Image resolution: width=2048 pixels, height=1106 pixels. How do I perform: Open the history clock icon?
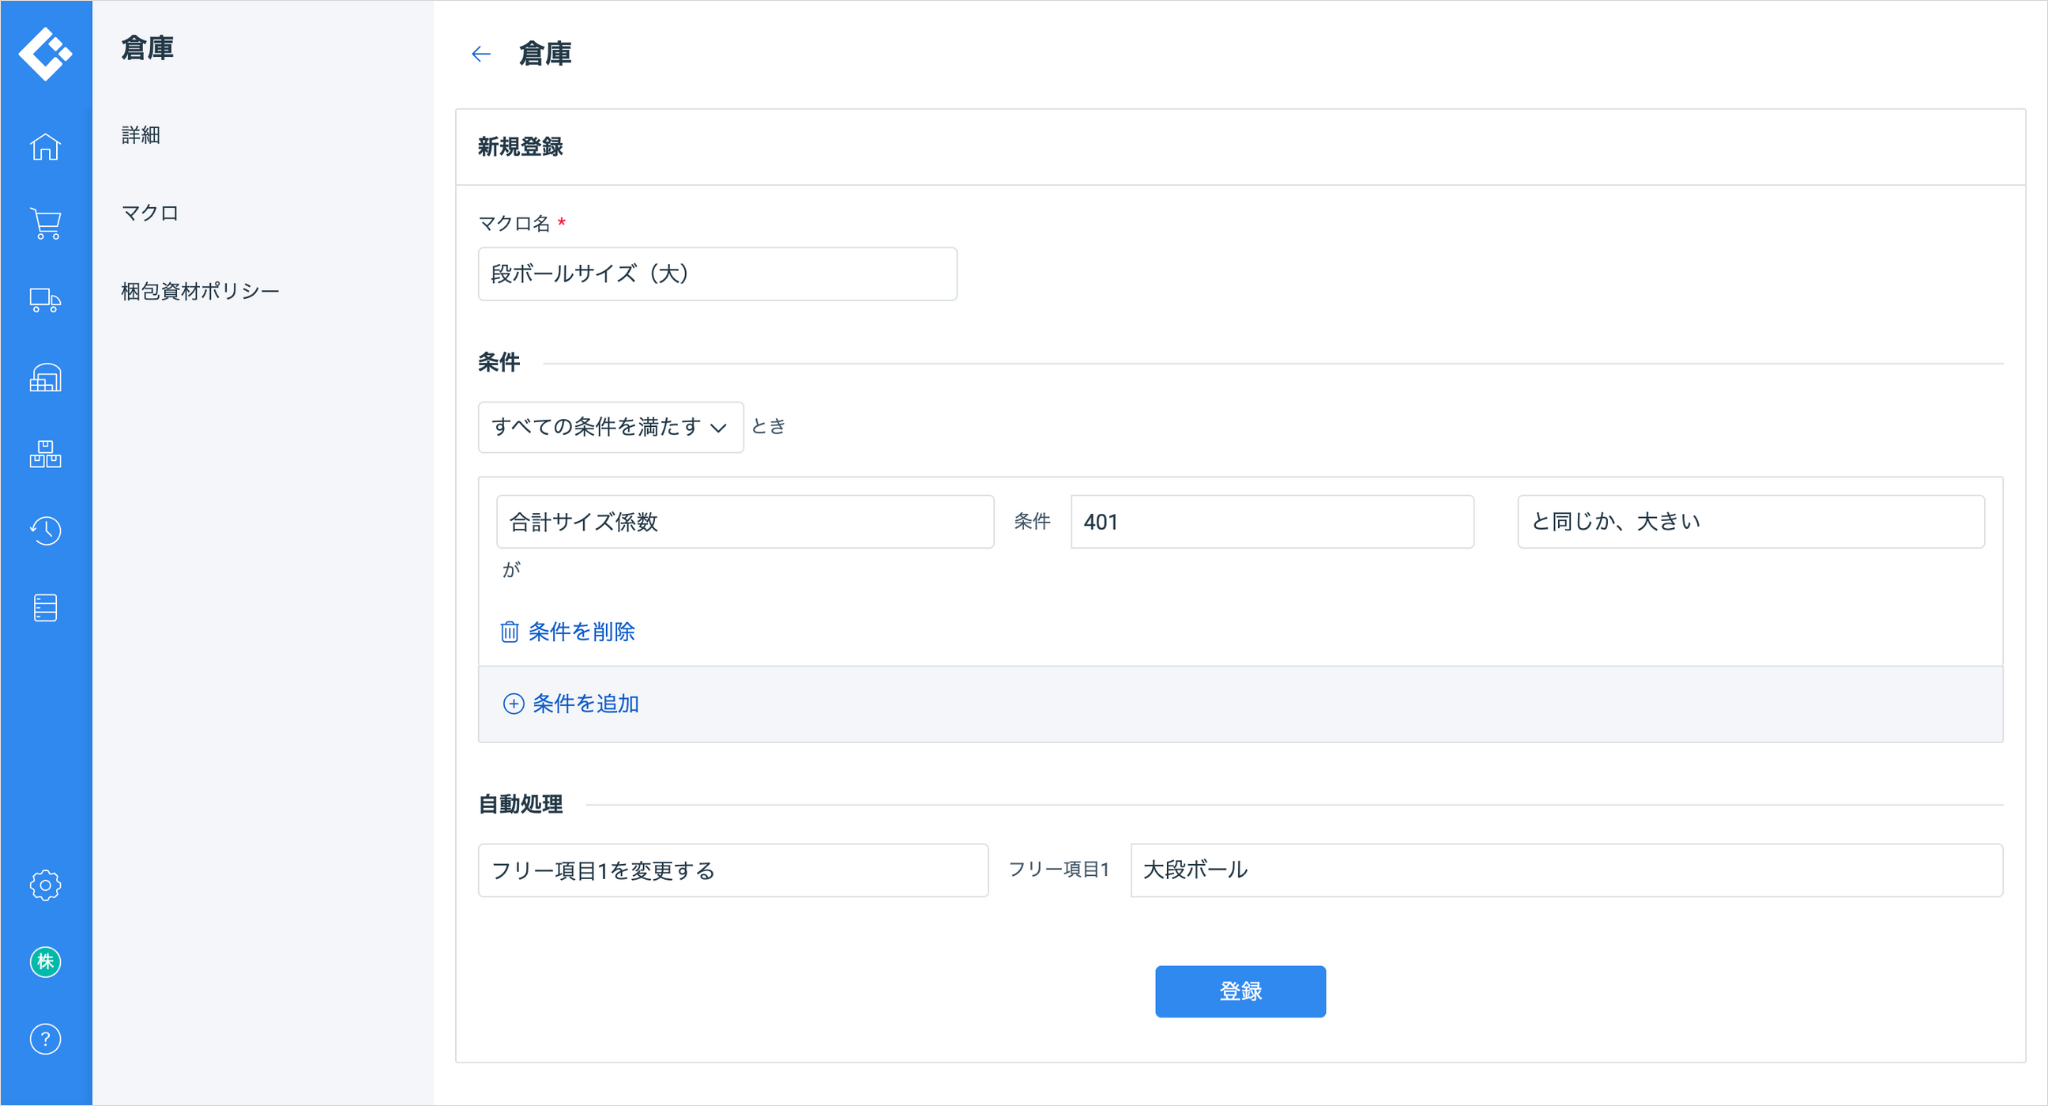point(45,531)
